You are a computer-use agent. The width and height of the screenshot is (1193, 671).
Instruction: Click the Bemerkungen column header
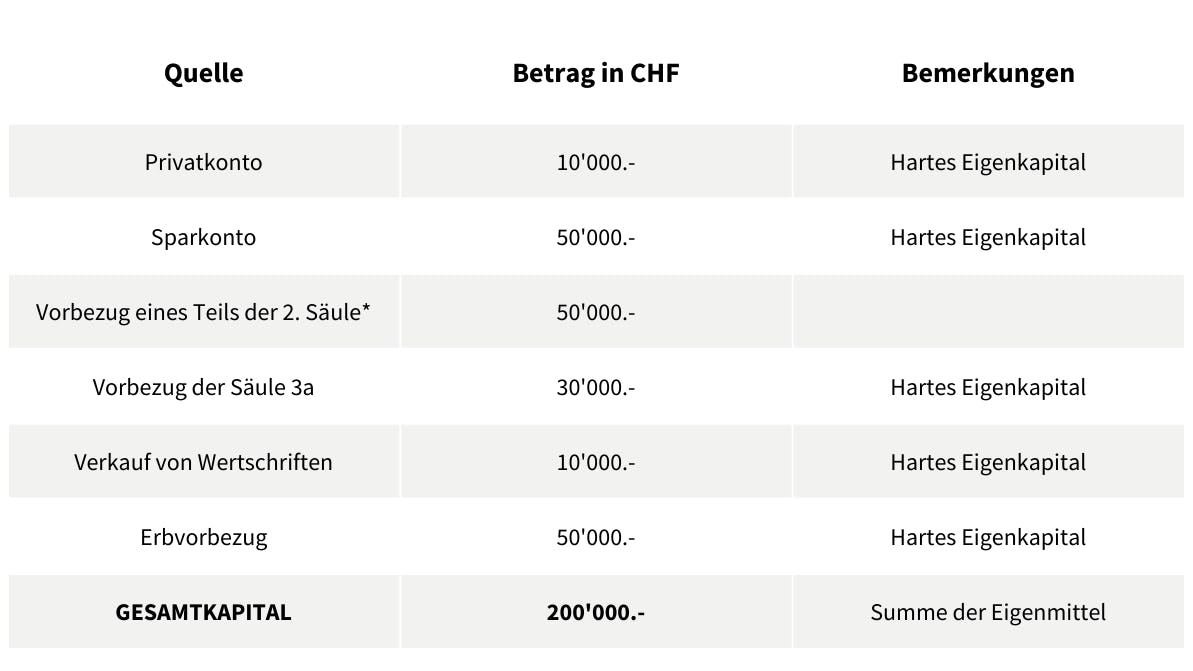coord(988,73)
